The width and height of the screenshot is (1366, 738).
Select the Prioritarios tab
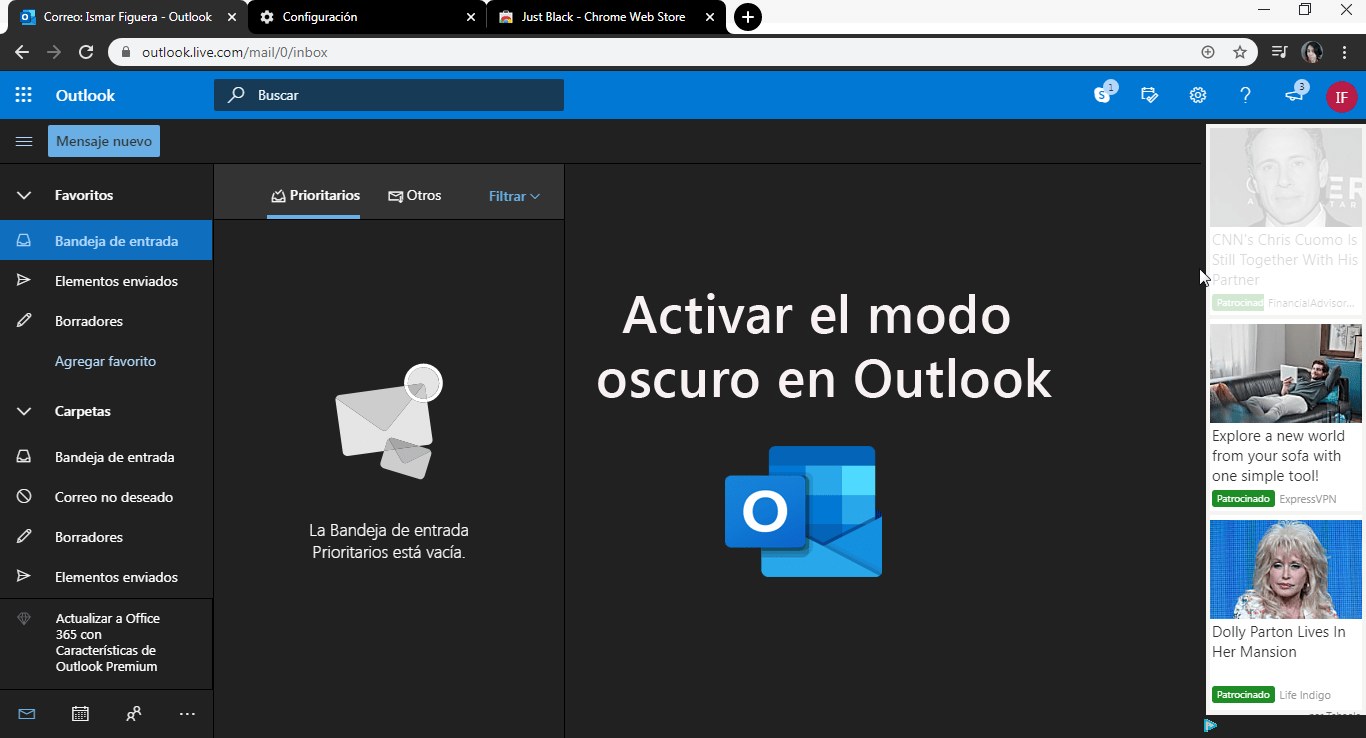click(x=314, y=196)
